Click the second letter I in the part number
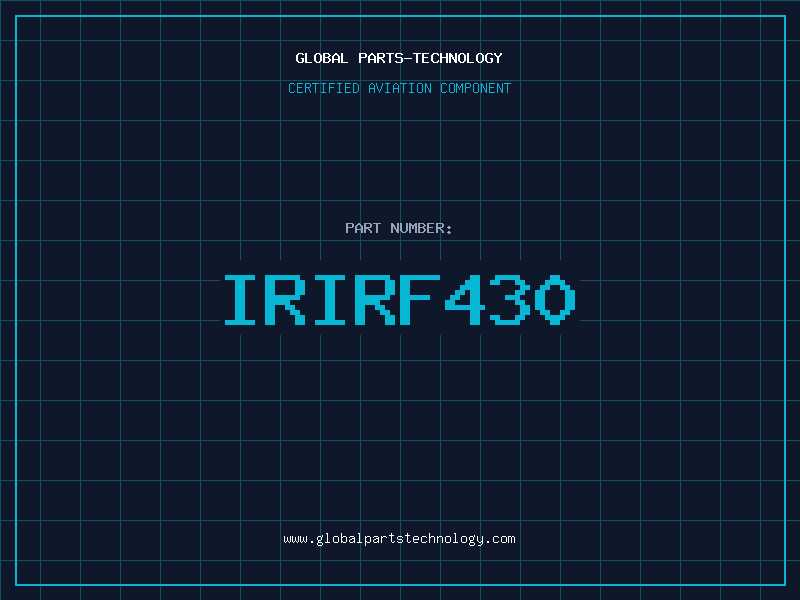 pyautogui.click(x=331, y=300)
